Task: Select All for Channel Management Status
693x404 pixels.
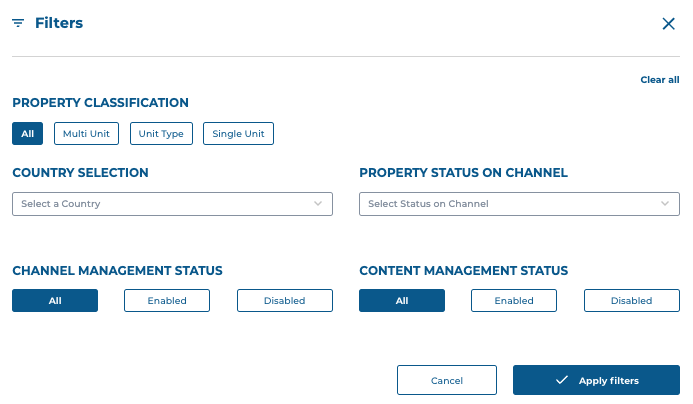Action: 55,301
